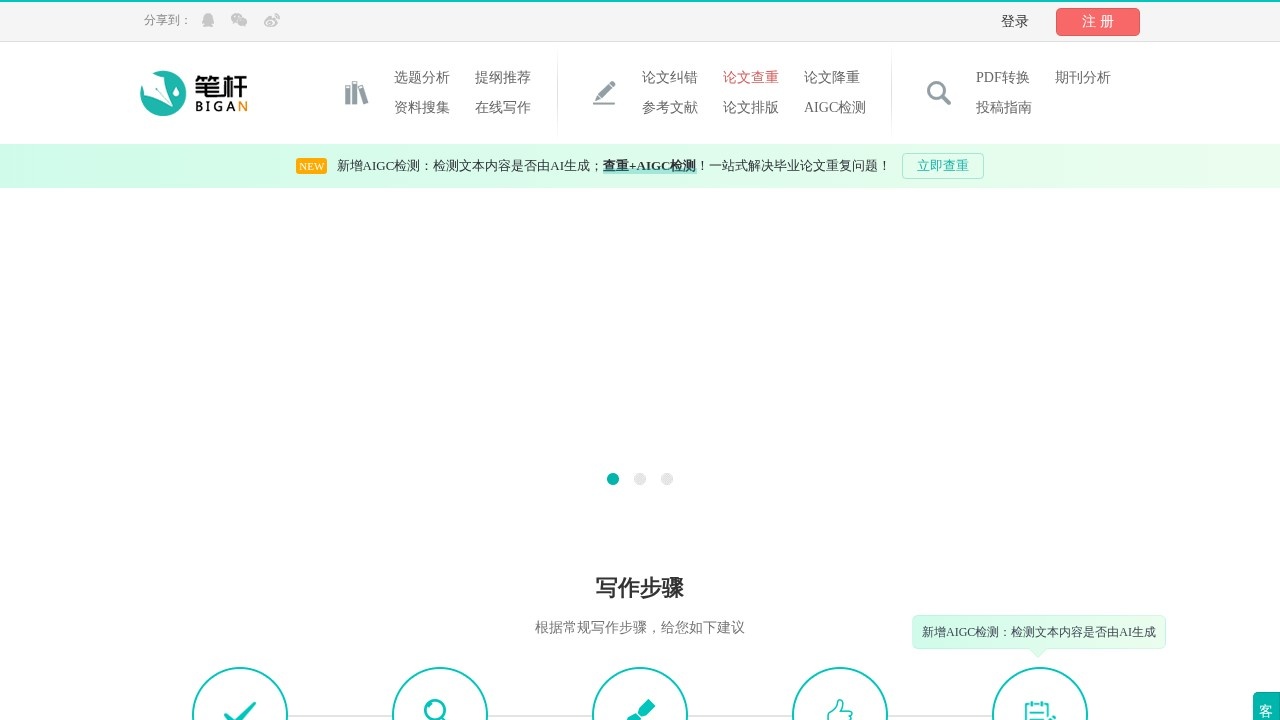Viewport: 1280px width, 720px height.
Task: Share the page via Weibo icon
Action: tap(270, 20)
